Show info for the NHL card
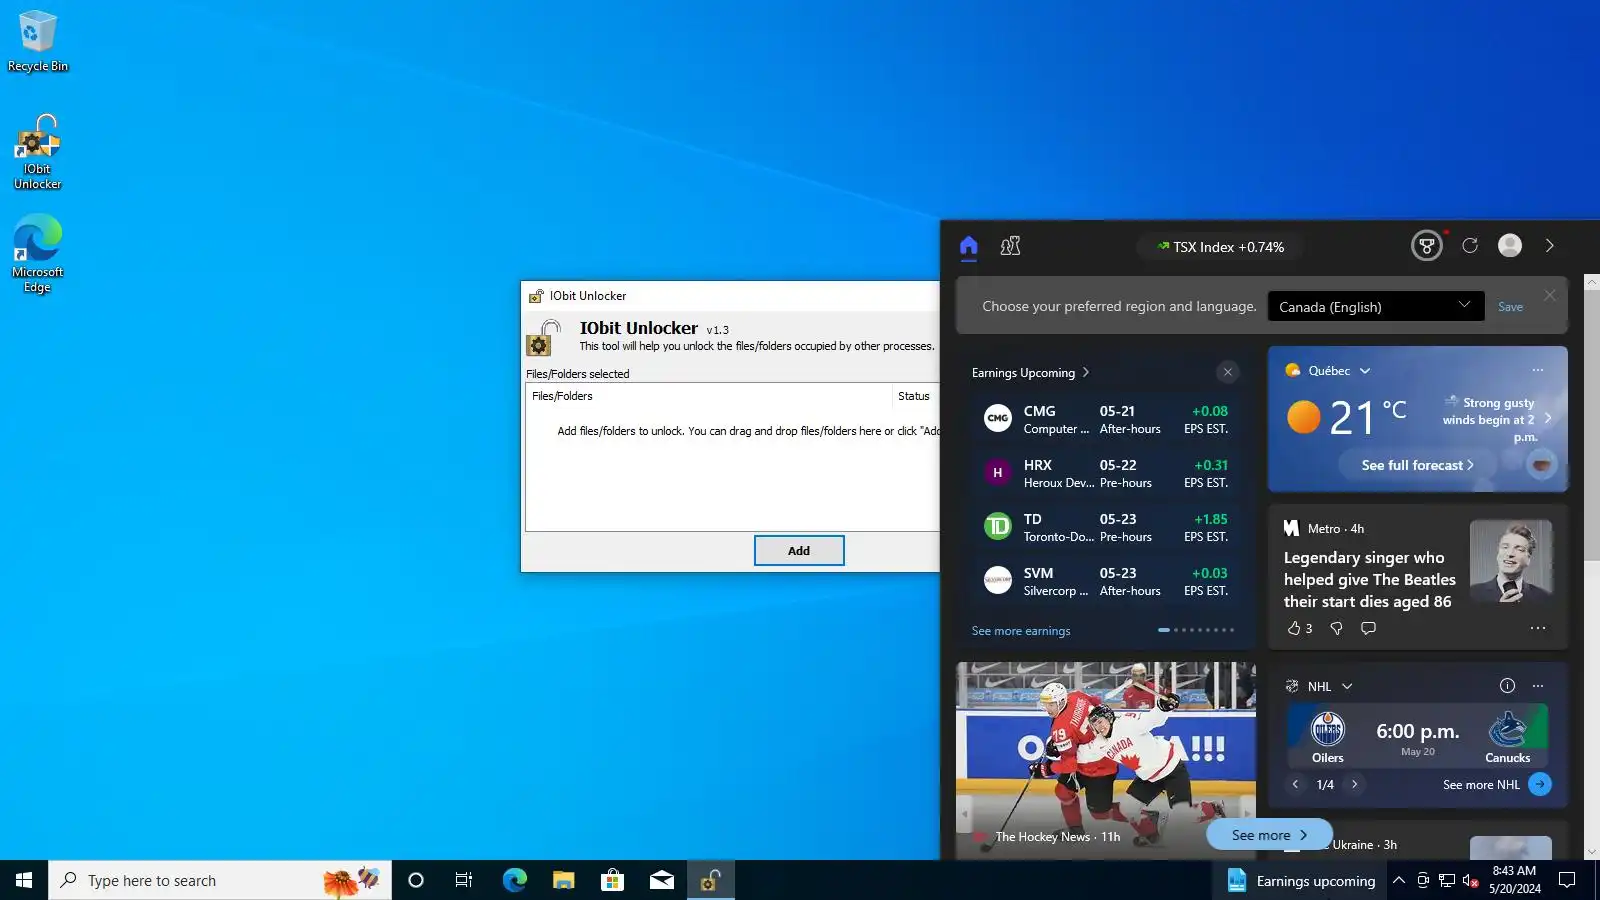 1507,686
